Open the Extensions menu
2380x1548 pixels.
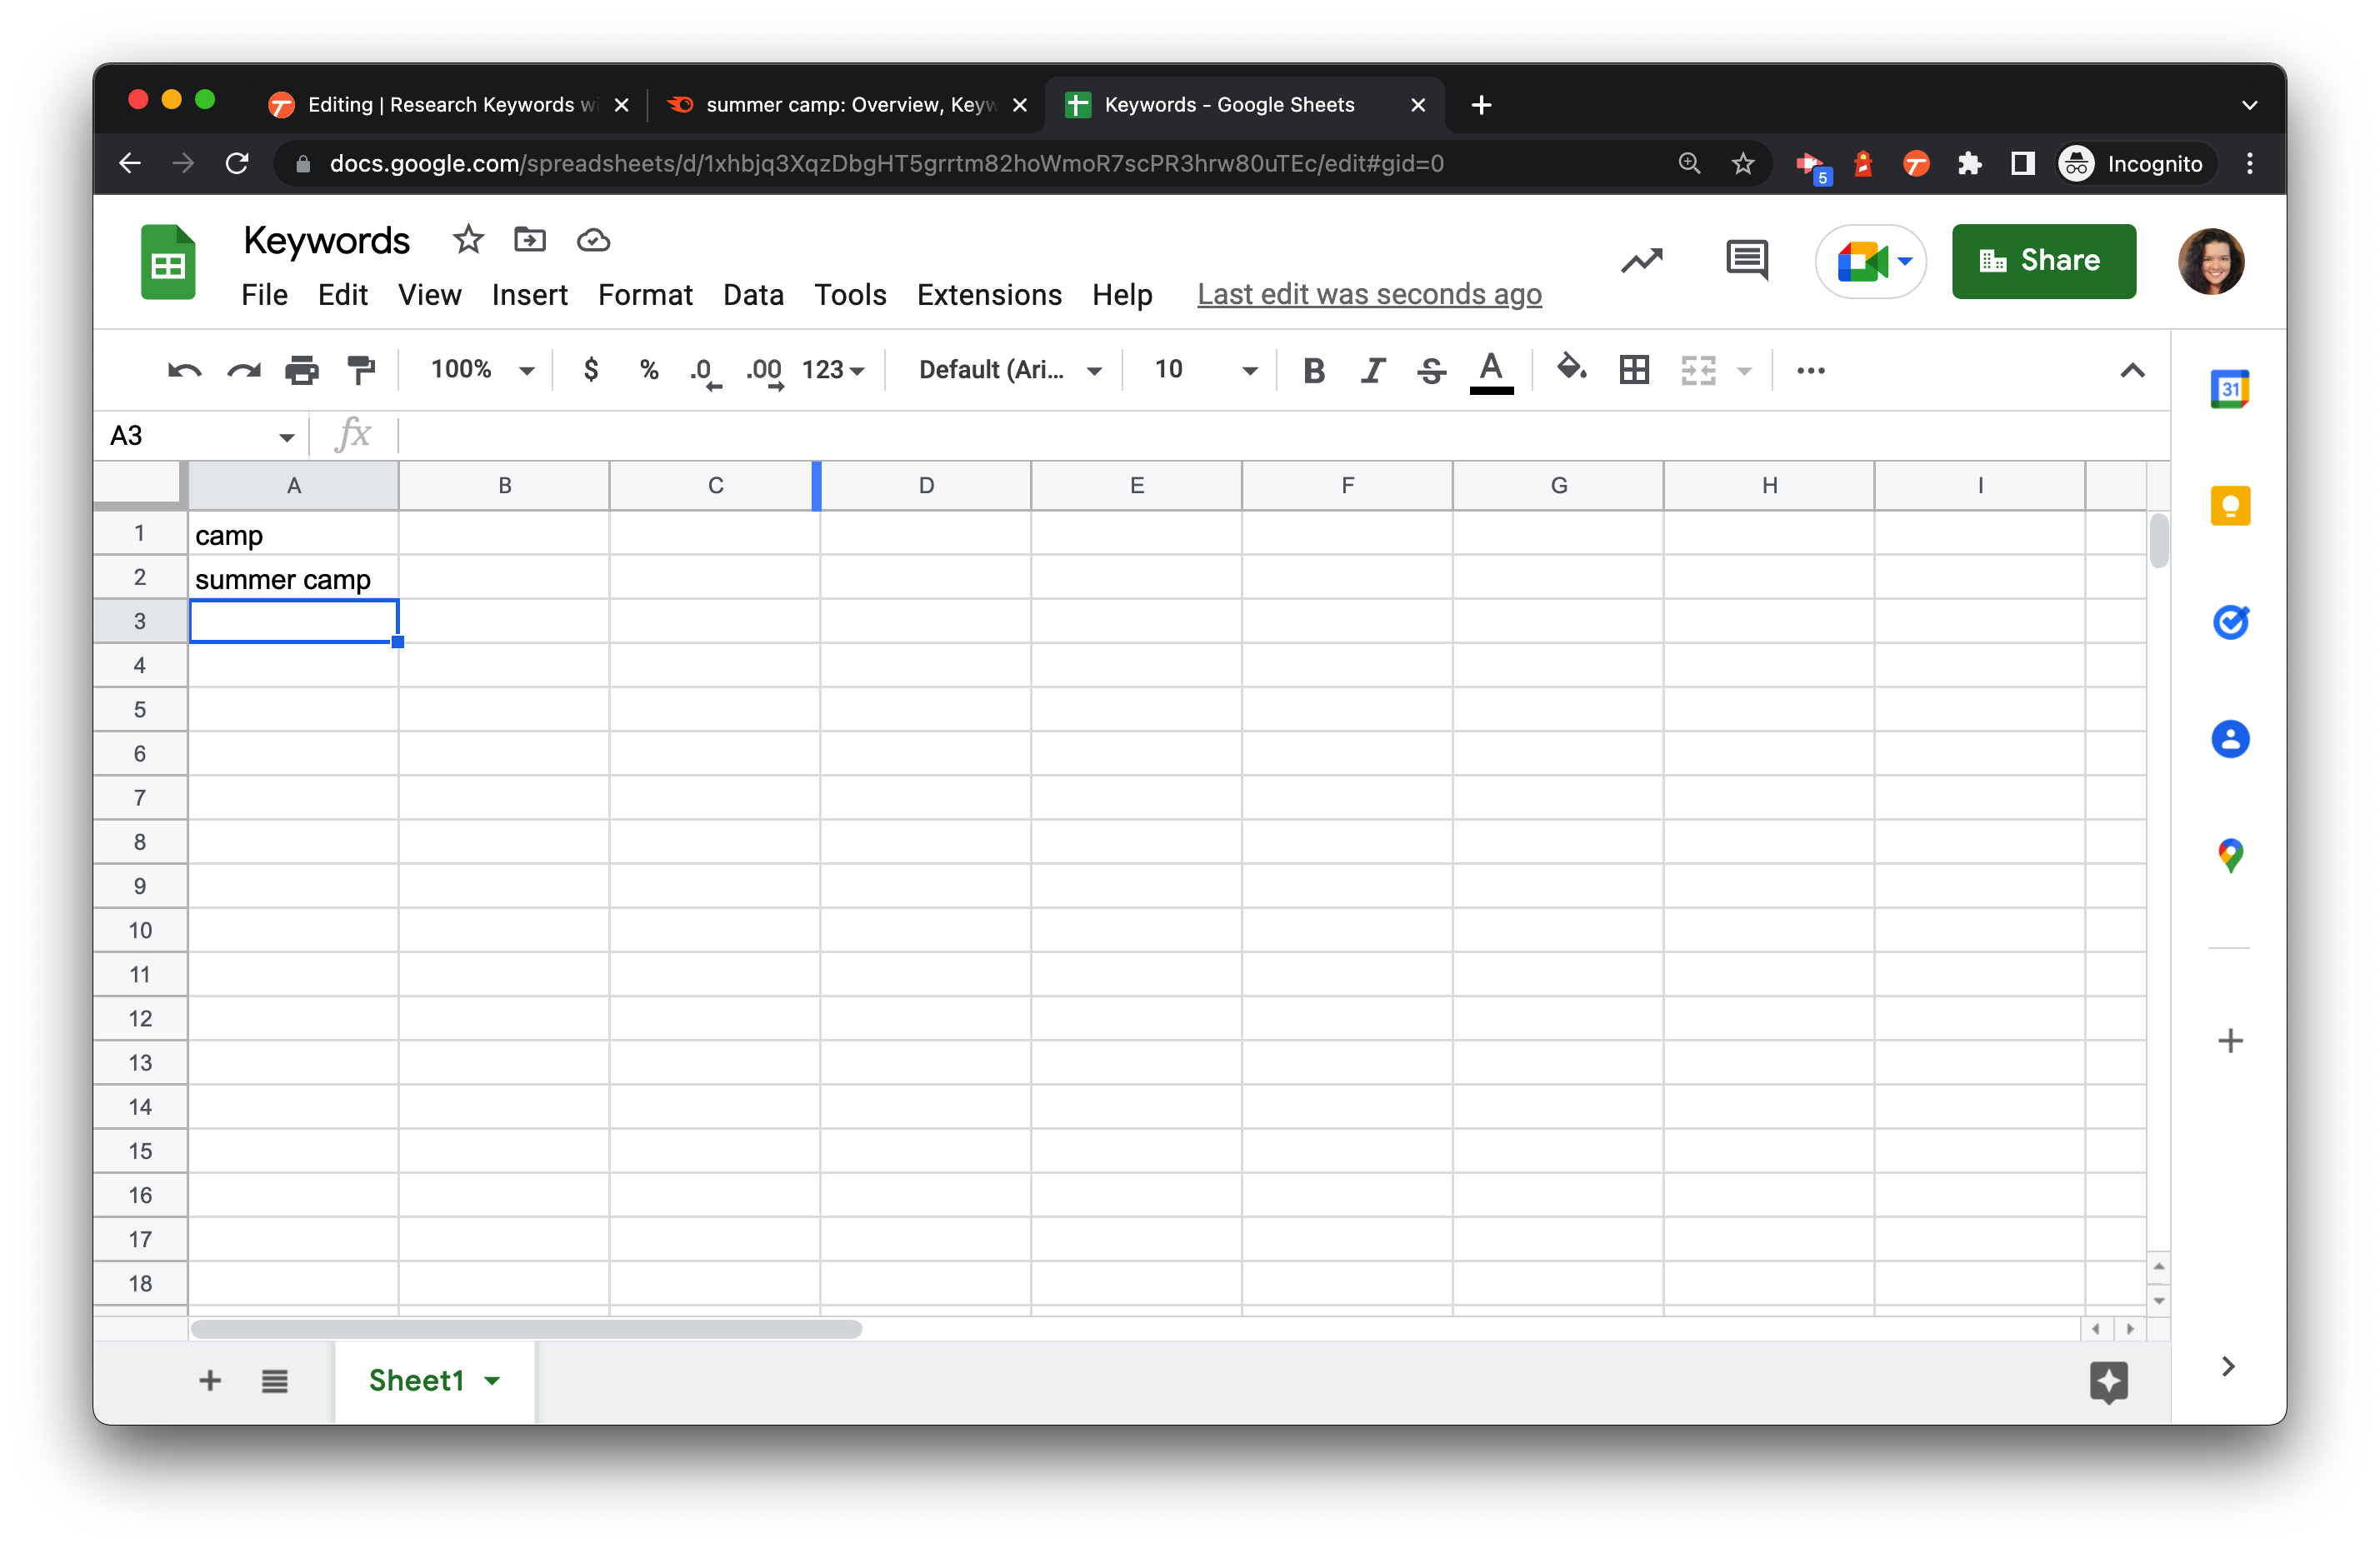click(x=989, y=295)
